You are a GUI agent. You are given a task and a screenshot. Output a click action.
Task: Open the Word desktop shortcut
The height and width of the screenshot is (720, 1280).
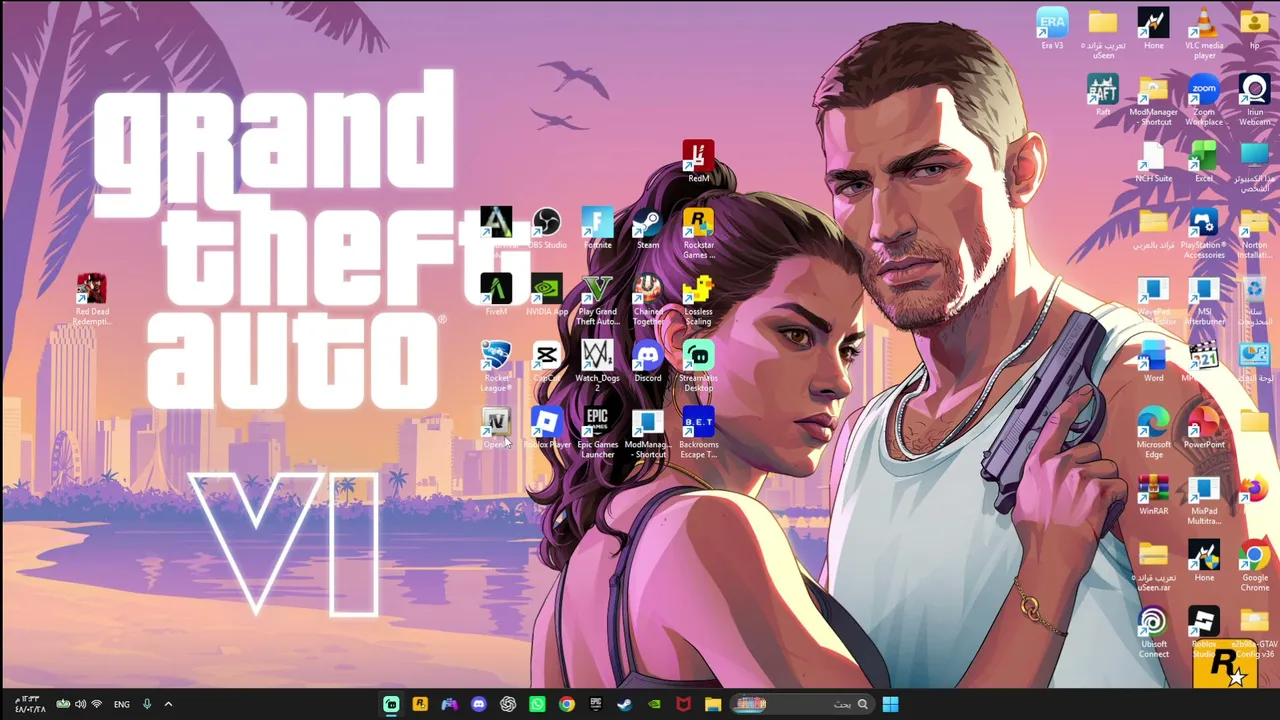(1153, 362)
